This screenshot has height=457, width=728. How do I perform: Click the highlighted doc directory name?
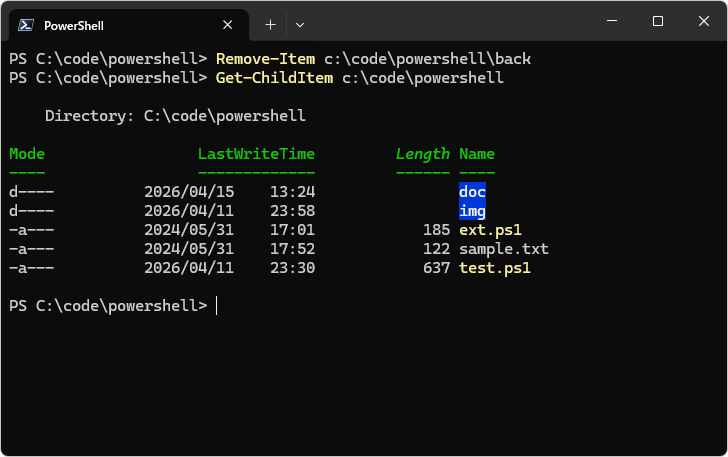[x=472, y=192]
